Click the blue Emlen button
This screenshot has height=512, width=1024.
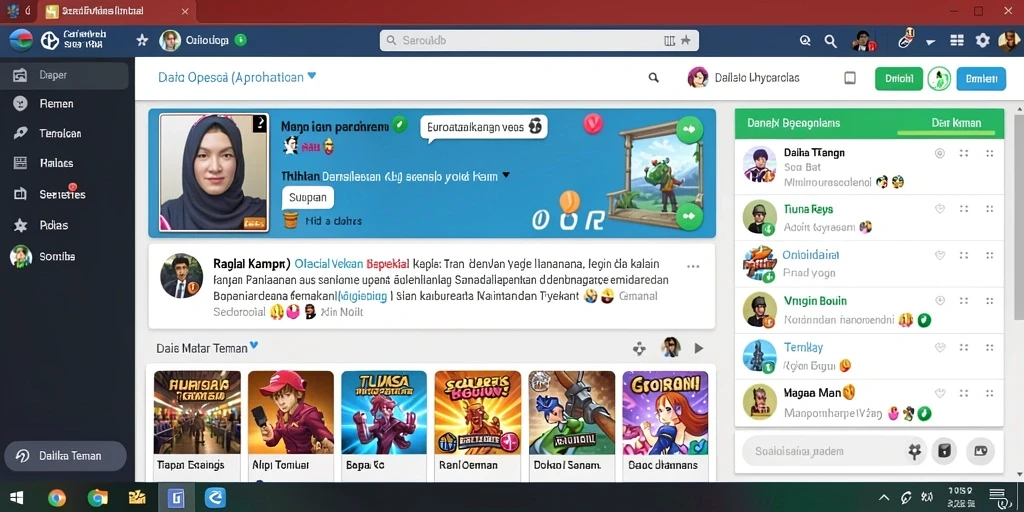[981, 78]
